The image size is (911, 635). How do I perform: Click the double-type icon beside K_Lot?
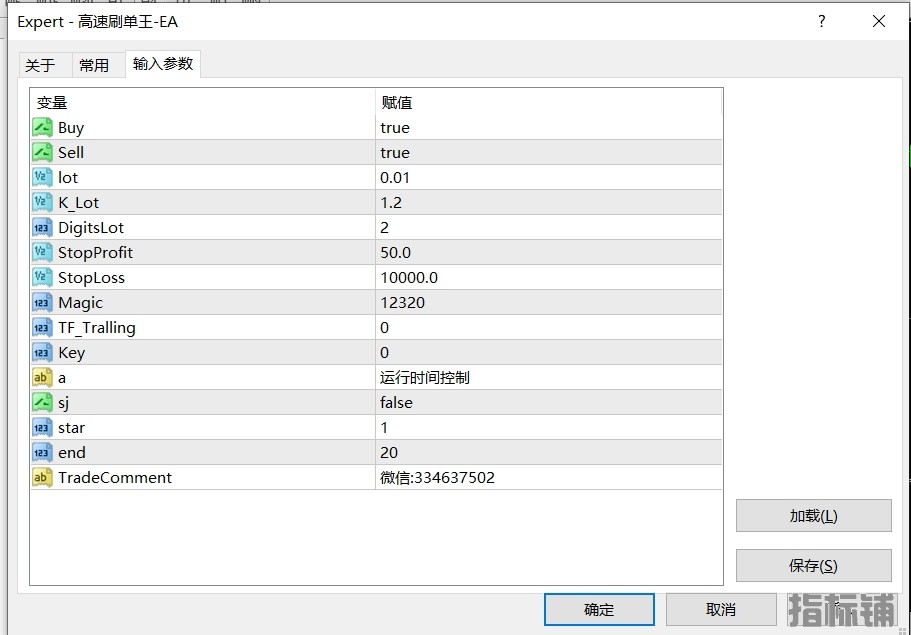coord(42,202)
